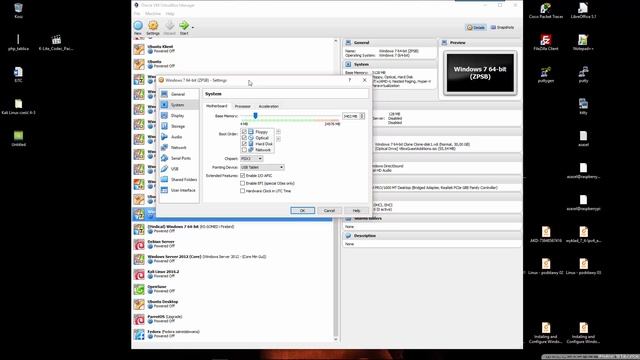Click Settings gear toolbar icon in Manager
Image resolution: width=640 pixels, height=360 pixels.
[153, 28]
